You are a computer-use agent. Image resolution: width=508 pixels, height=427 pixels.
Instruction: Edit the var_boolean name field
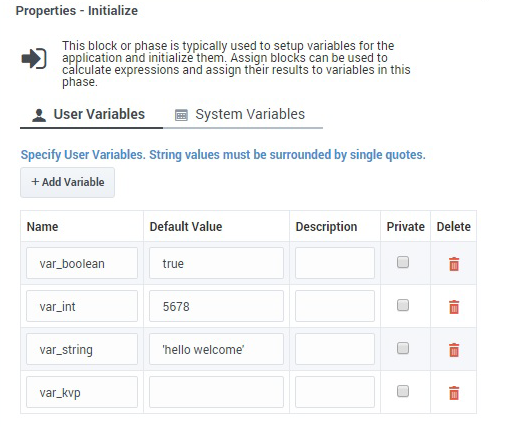point(82,263)
